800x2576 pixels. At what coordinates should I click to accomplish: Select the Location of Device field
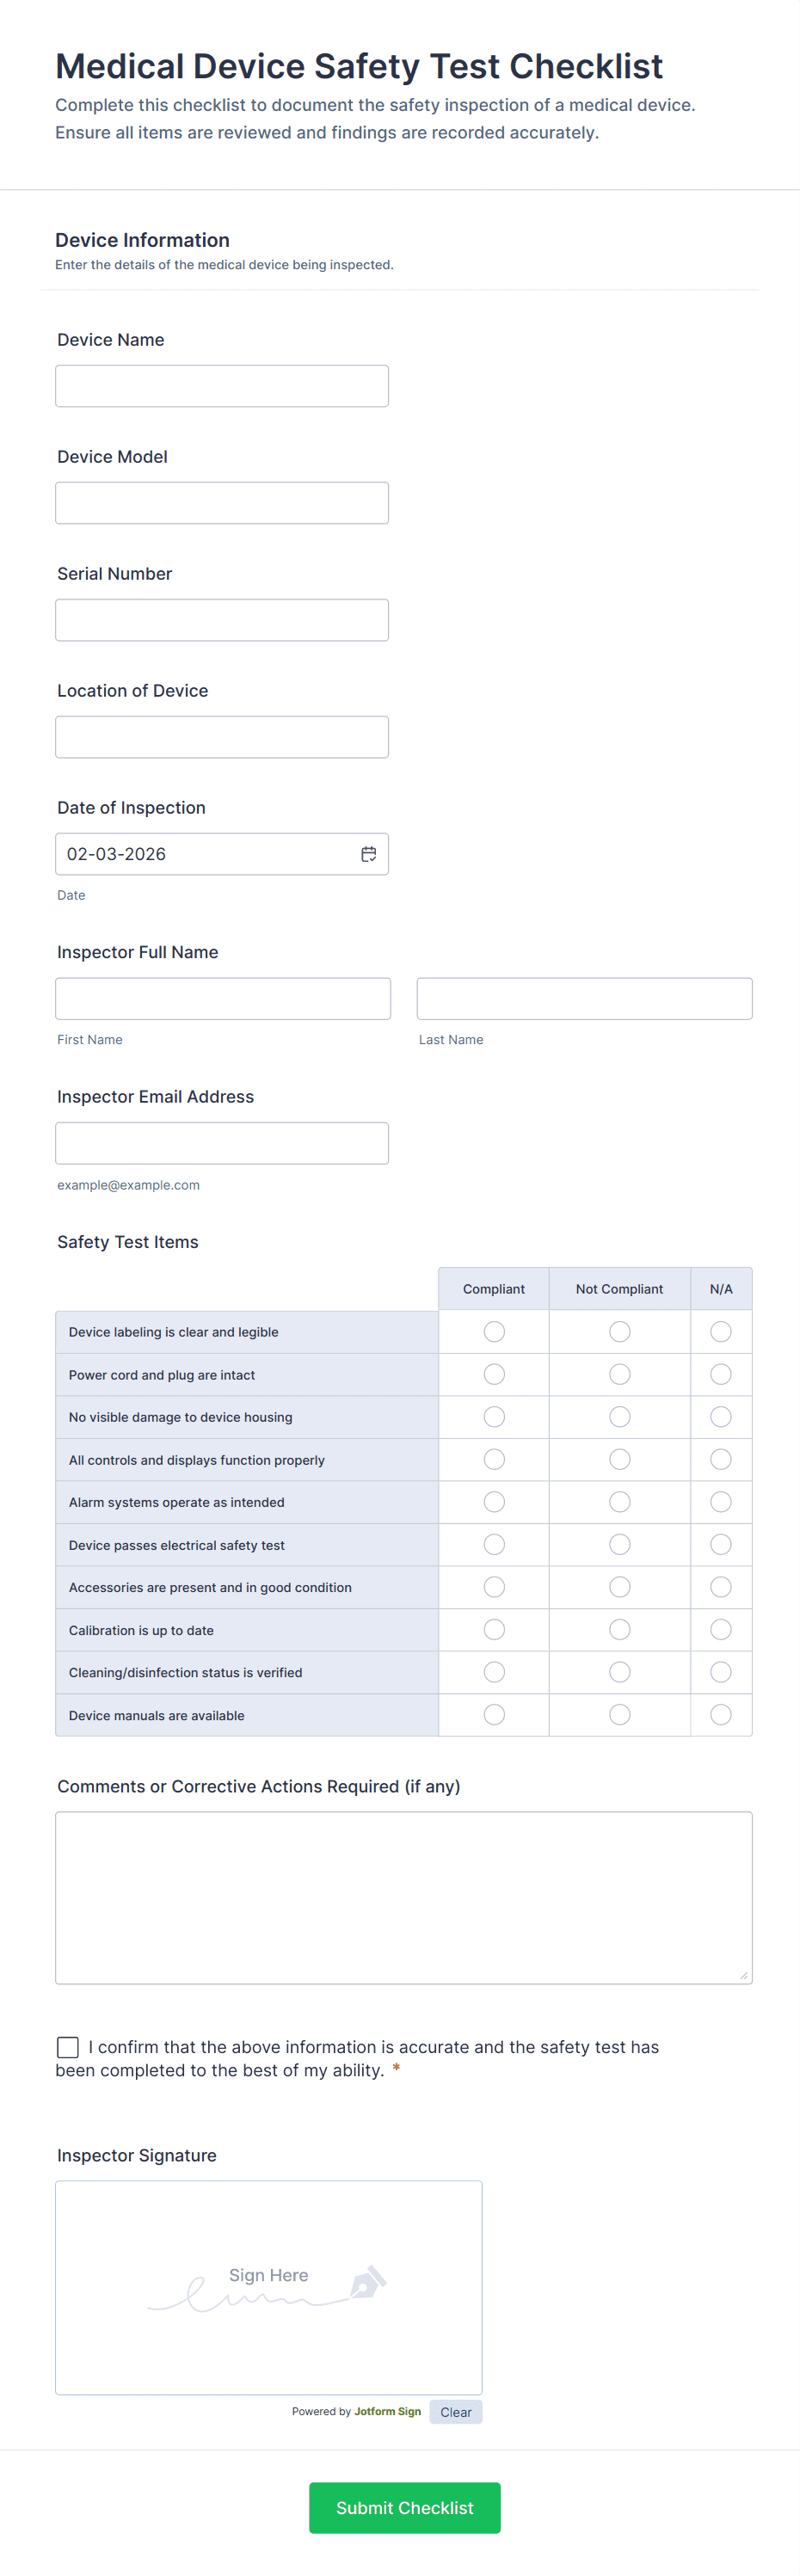point(221,737)
